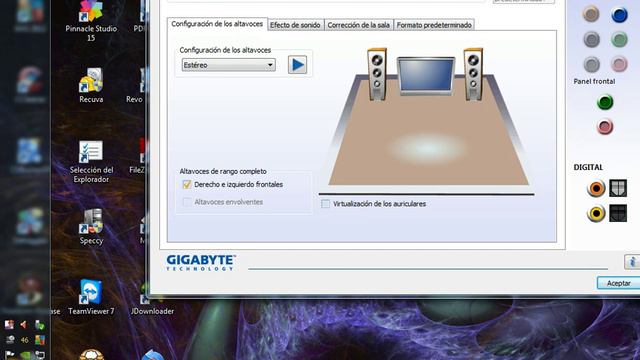
Task: Select the Recuva desktop shortcut
Action: pyautogui.click(x=91, y=85)
